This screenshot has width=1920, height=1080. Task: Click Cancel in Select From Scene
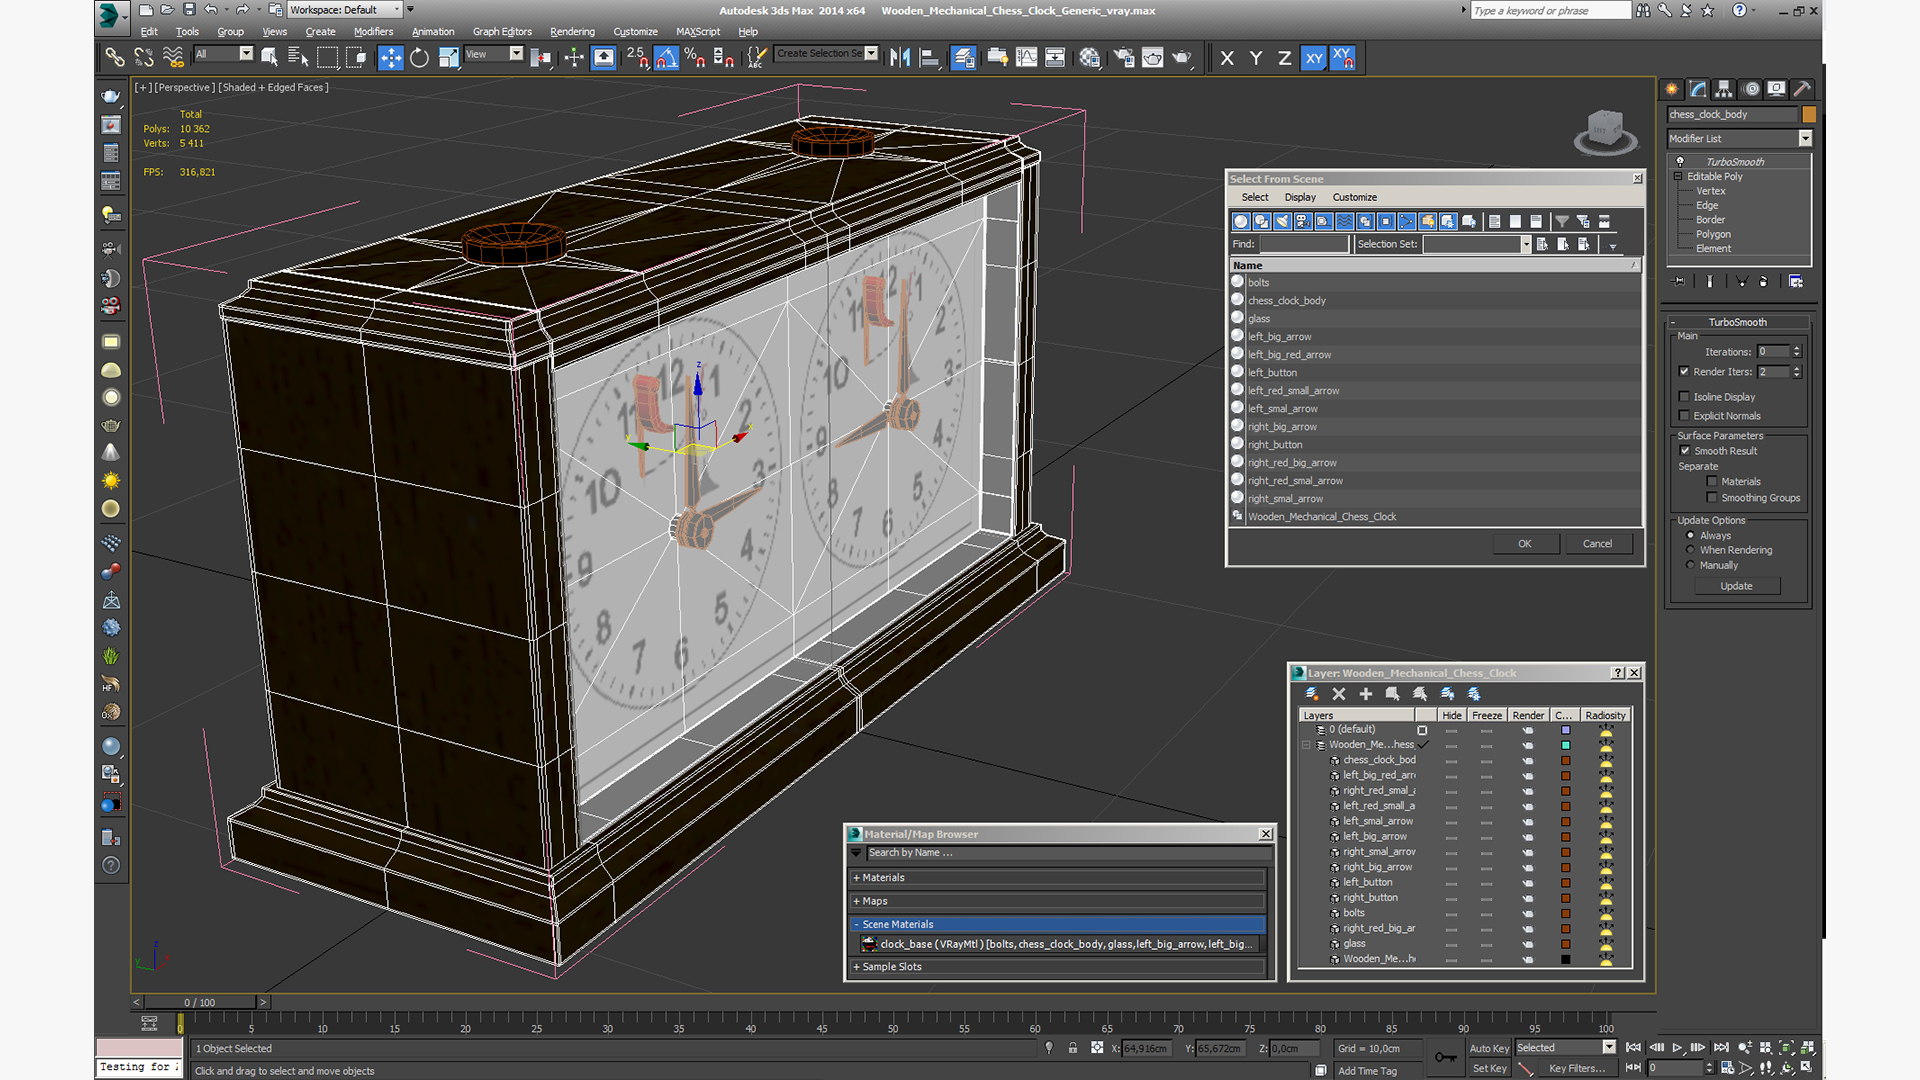(1597, 544)
